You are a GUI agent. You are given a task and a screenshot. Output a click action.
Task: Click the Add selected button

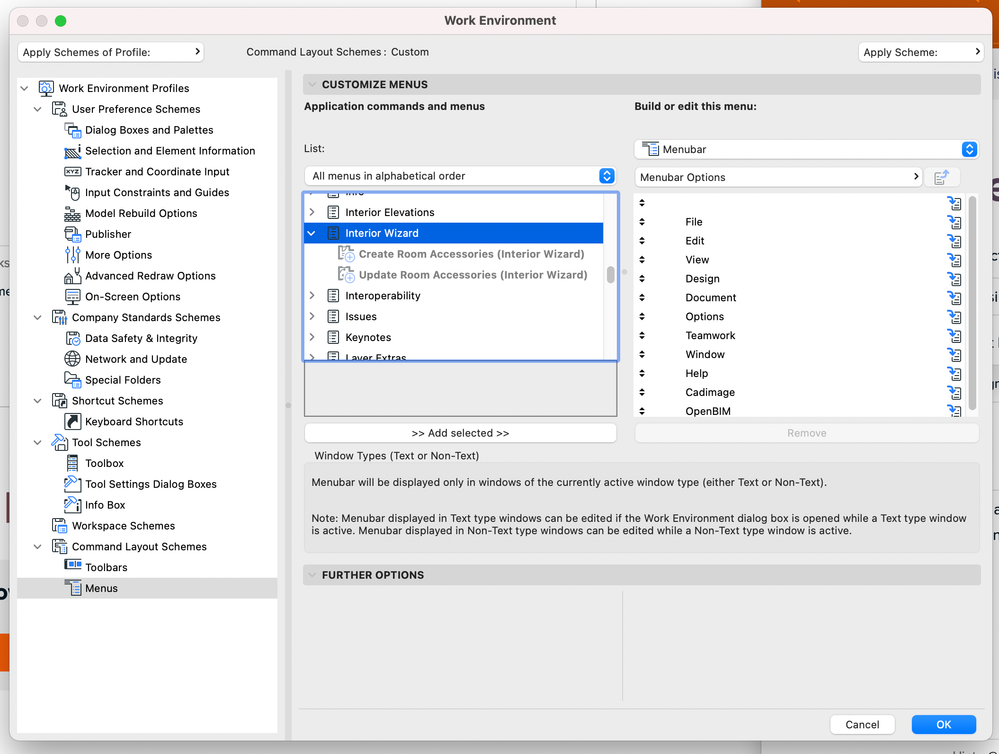tap(460, 433)
